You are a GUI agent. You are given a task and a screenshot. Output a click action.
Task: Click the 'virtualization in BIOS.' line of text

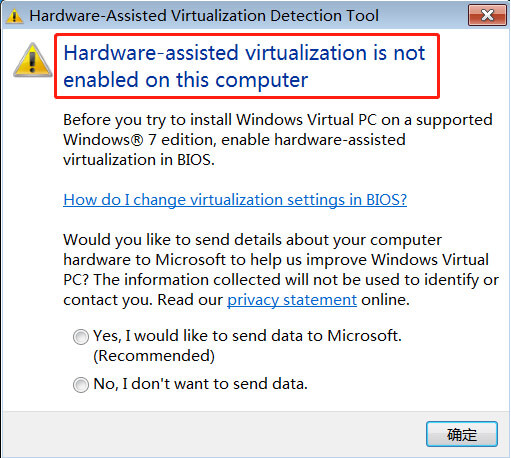click(x=139, y=160)
